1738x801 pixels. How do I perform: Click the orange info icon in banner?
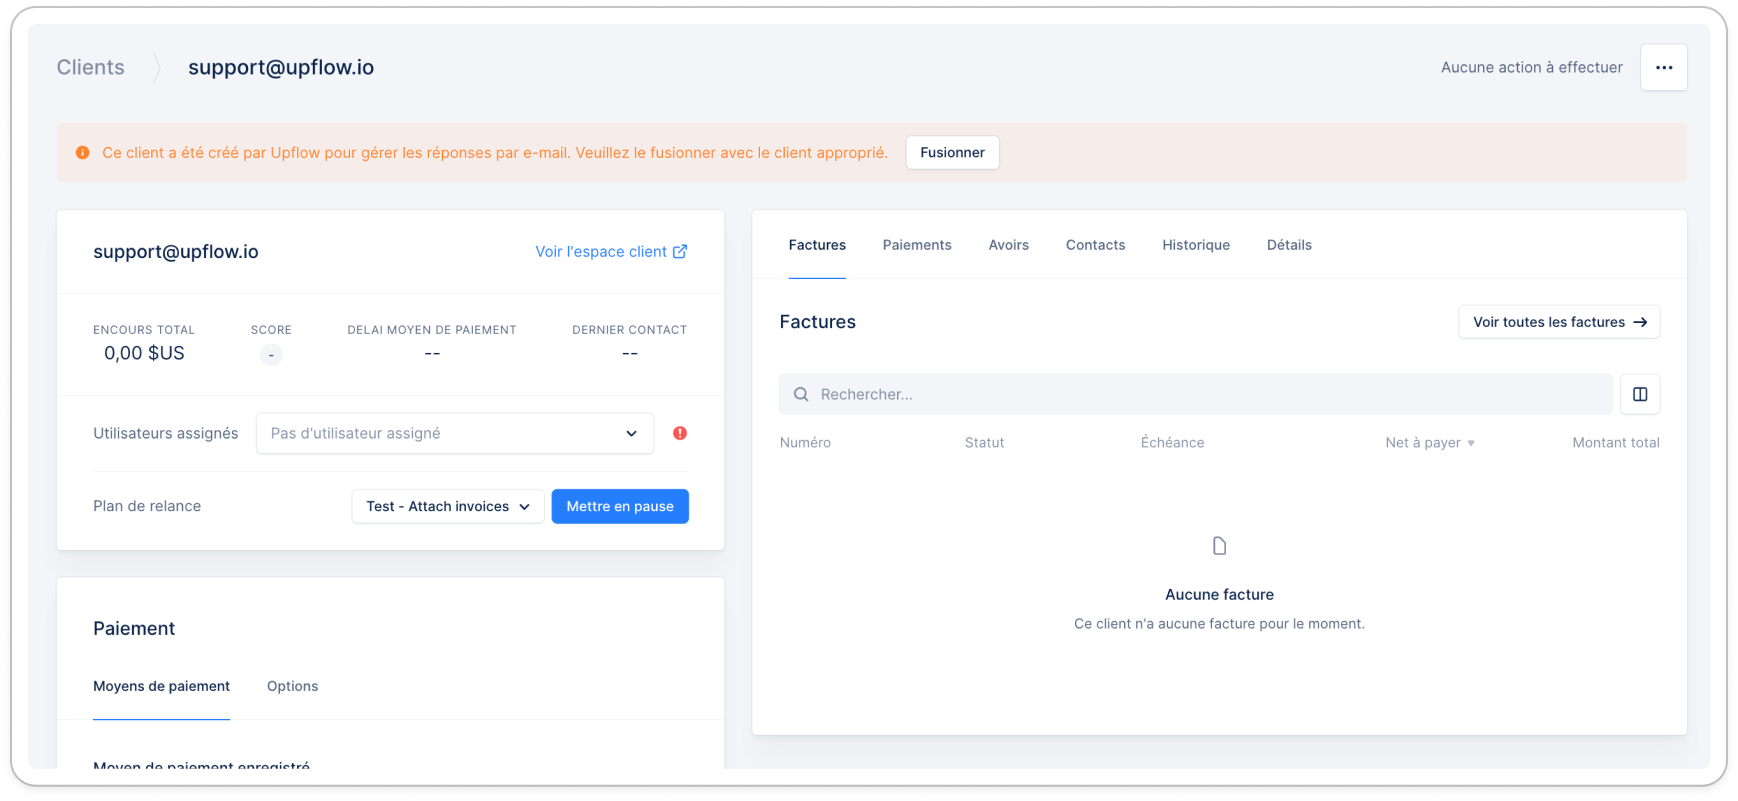(x=83, y=153)
